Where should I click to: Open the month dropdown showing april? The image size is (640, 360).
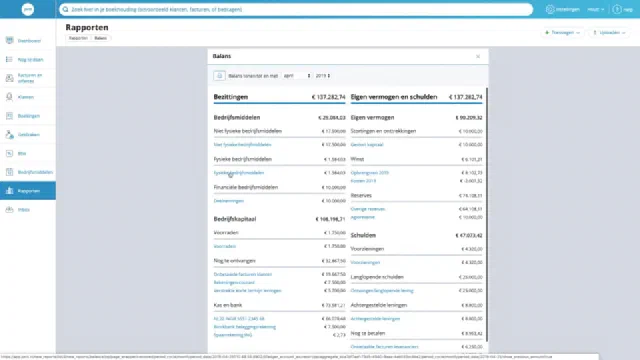297,76
